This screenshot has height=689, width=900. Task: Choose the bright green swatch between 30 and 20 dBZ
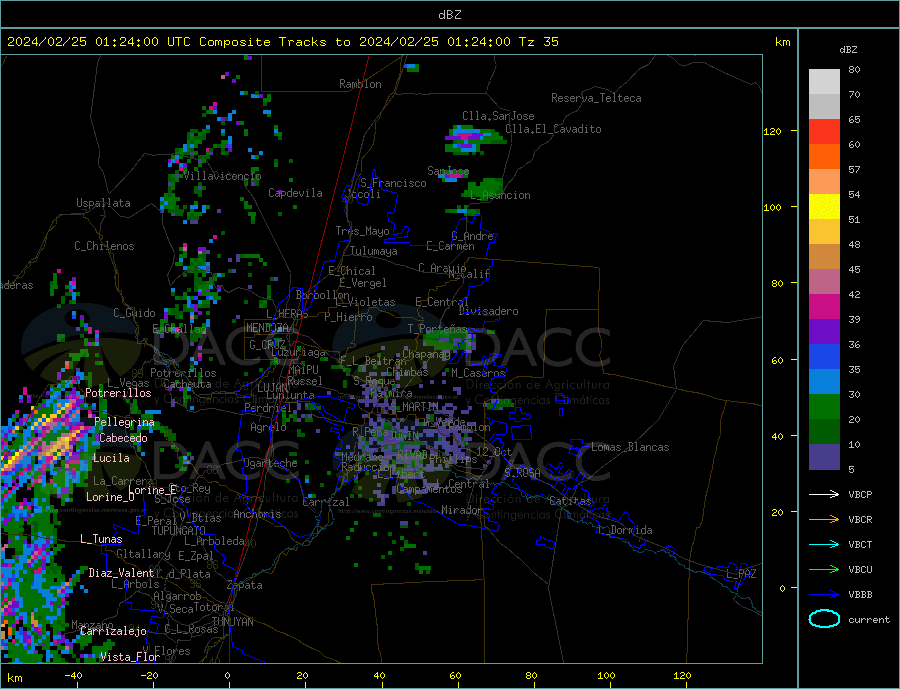824,407
